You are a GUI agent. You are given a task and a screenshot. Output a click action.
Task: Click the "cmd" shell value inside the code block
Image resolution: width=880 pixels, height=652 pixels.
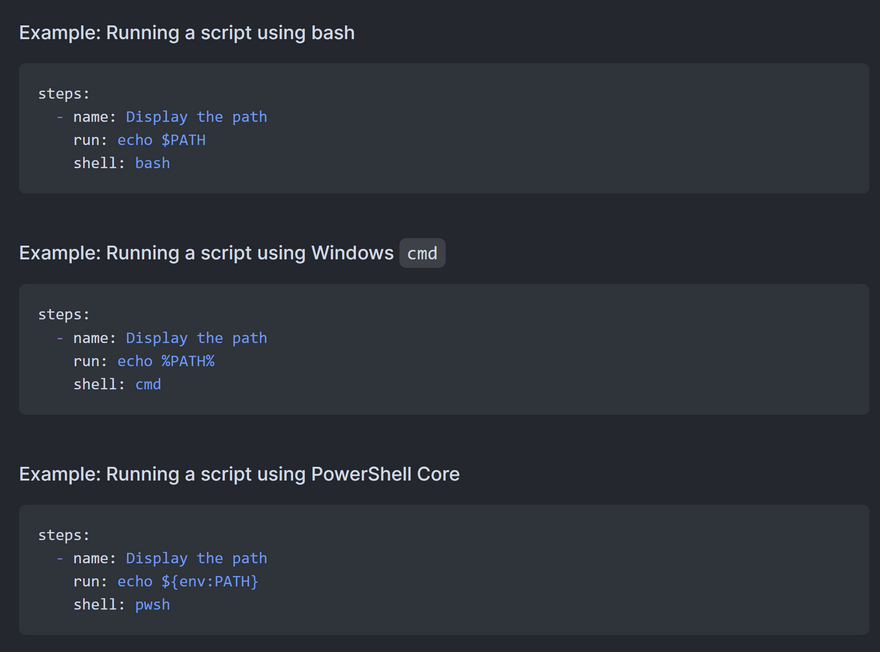[x=148, y=384]
